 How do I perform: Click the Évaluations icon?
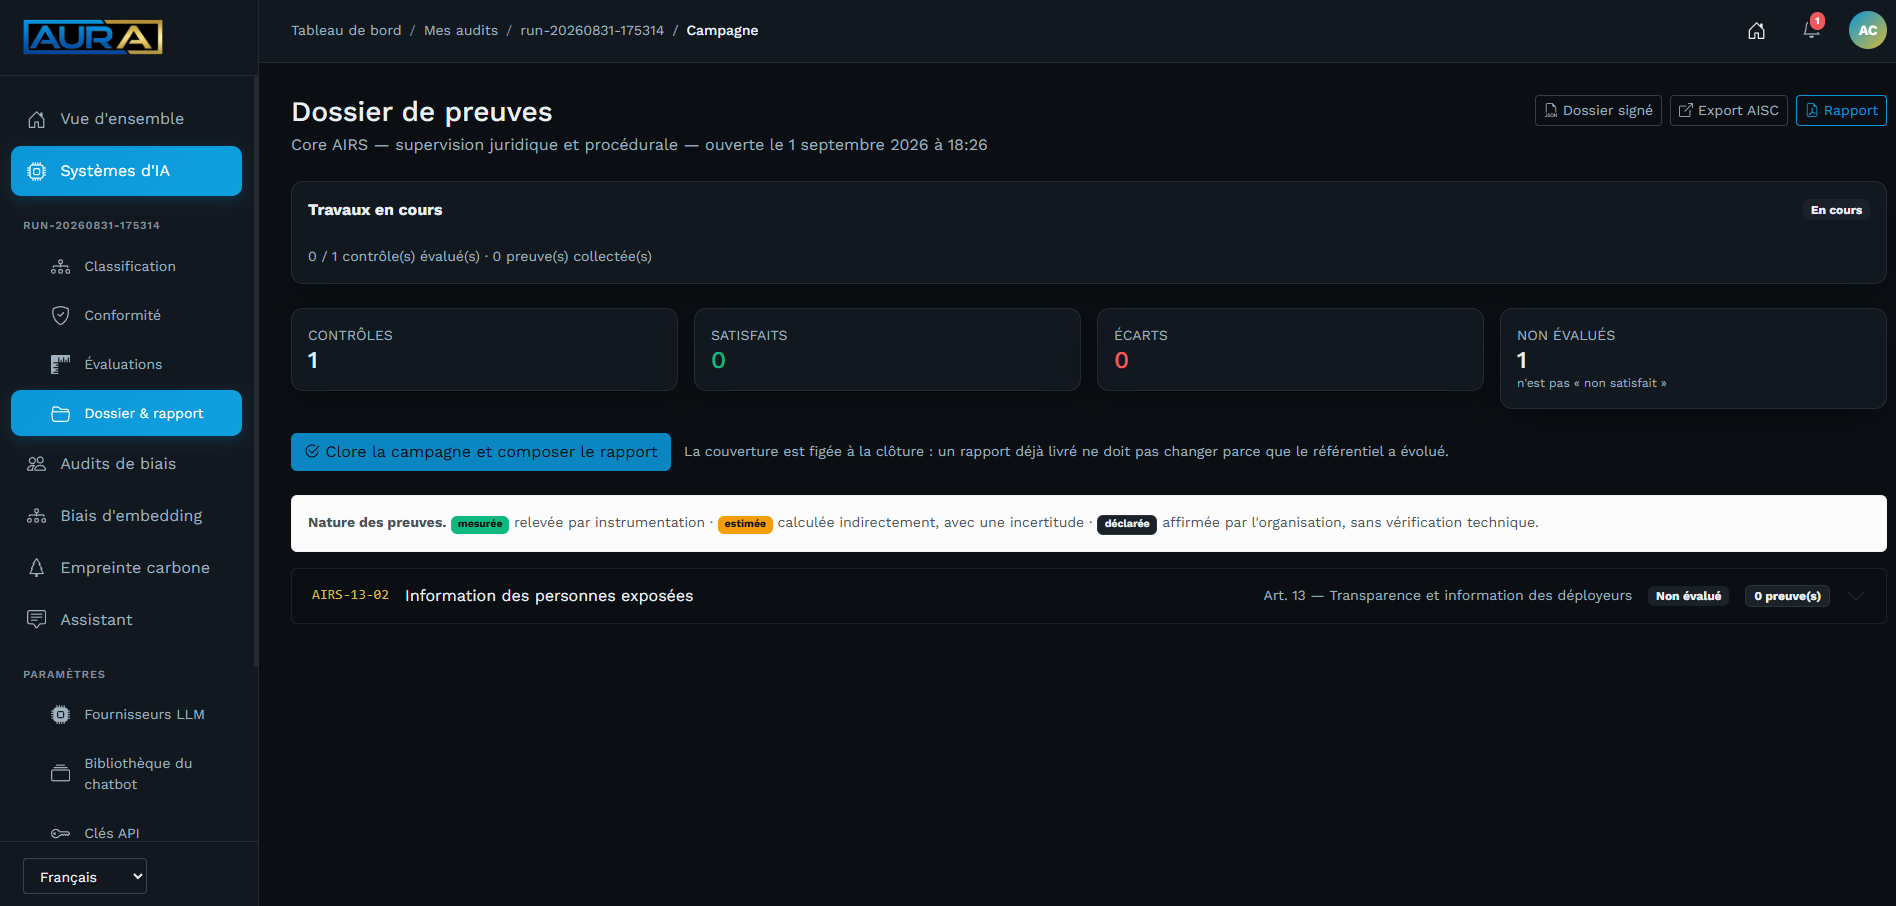pos(61,365)
